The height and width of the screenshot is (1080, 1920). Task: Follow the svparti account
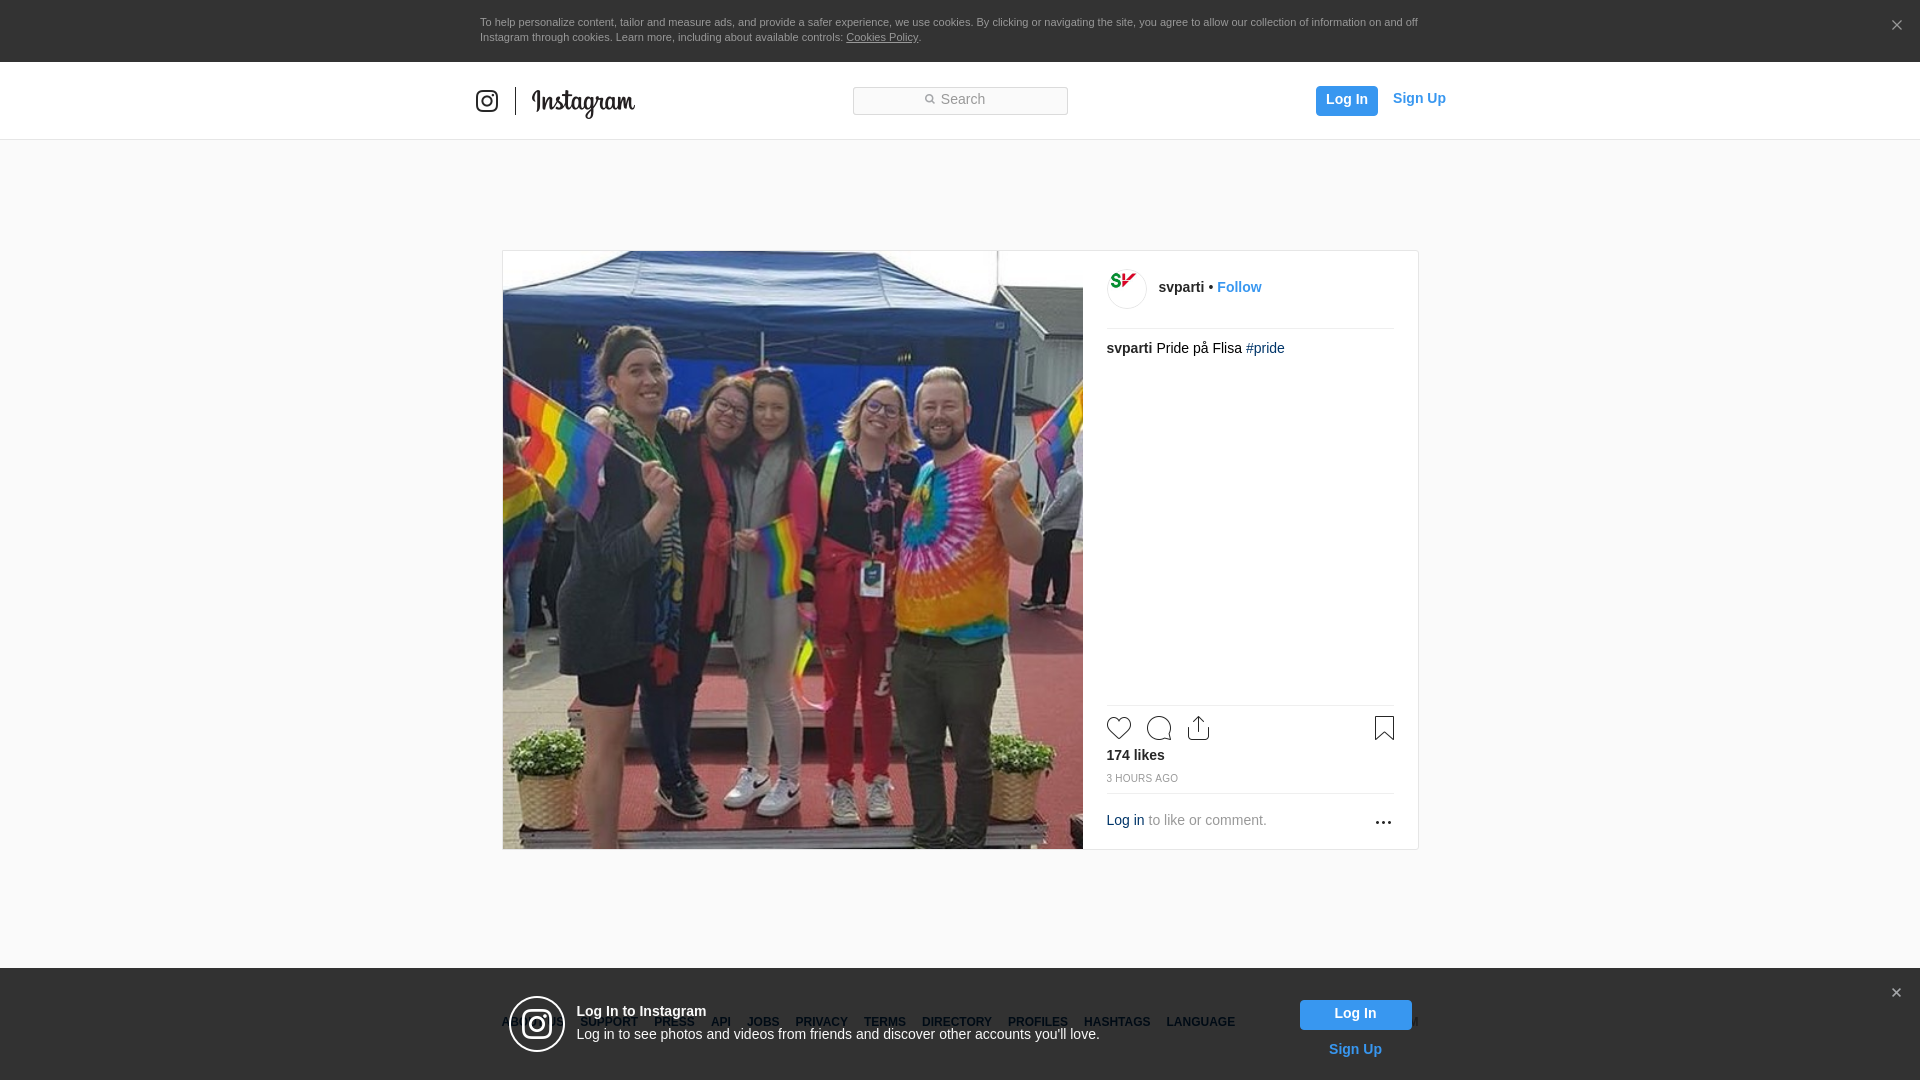pos(1239,287)
